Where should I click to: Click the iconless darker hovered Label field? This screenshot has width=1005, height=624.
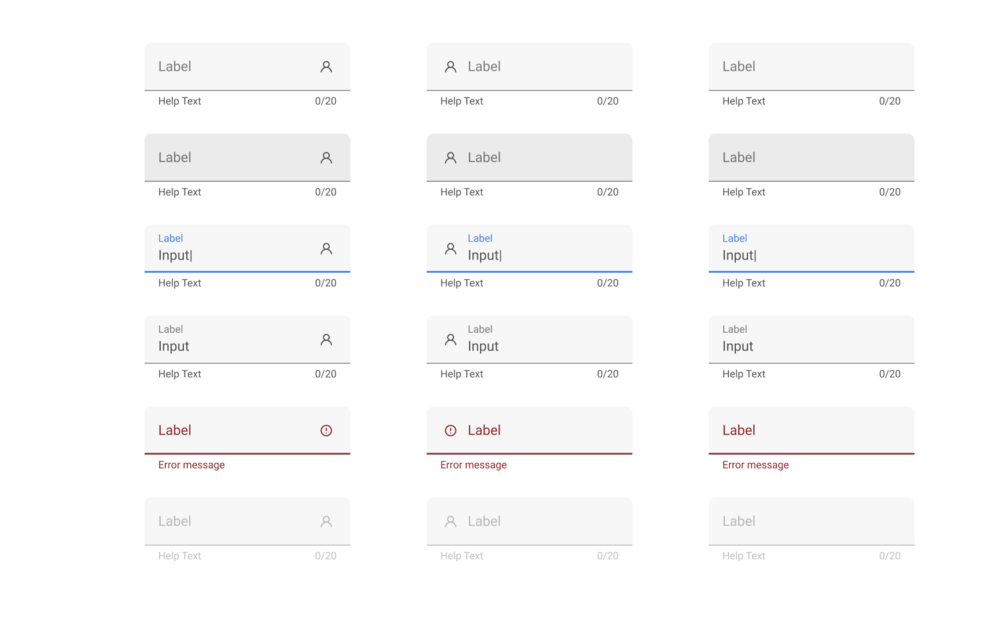click(x=811, y=158)
